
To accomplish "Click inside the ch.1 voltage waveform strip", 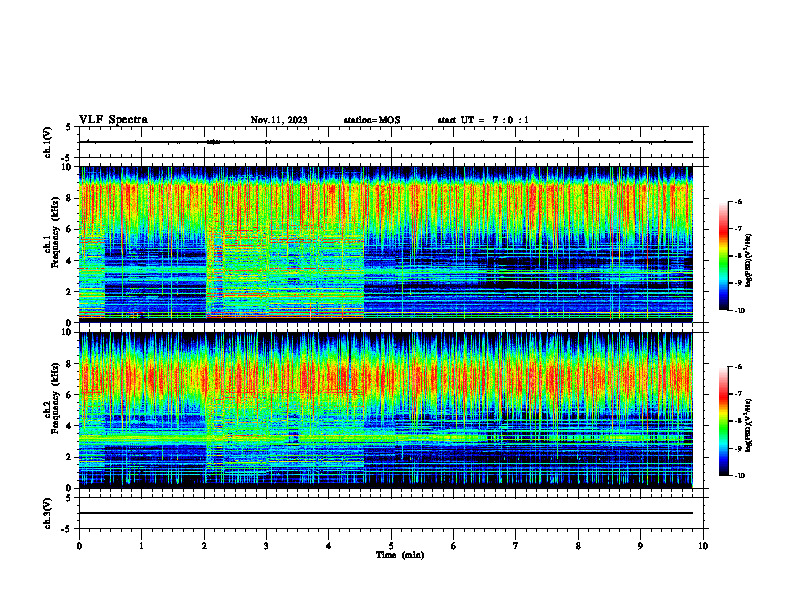I will (391, 142).
